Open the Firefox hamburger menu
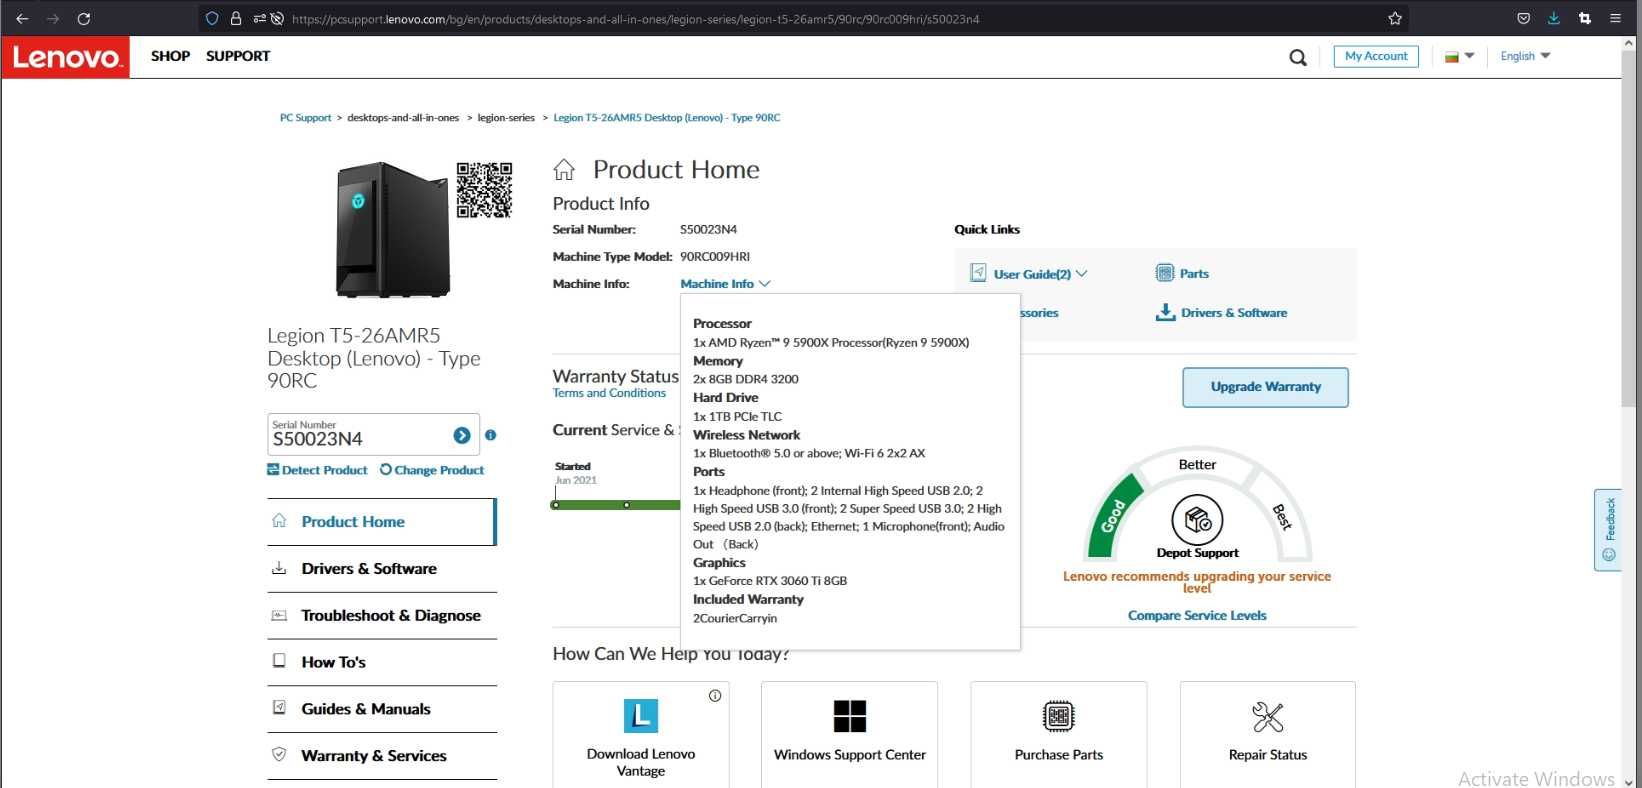 (1615, 18)
